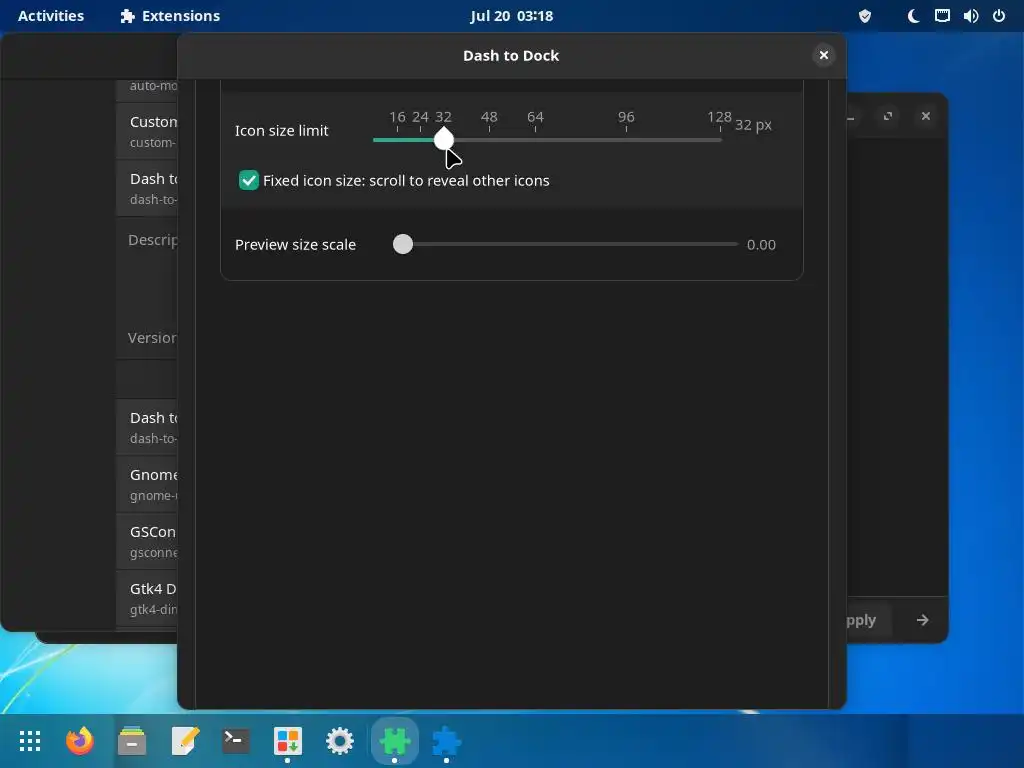Click the Preview size scale label
The image size is (1024, 768).
click(295, 245)
